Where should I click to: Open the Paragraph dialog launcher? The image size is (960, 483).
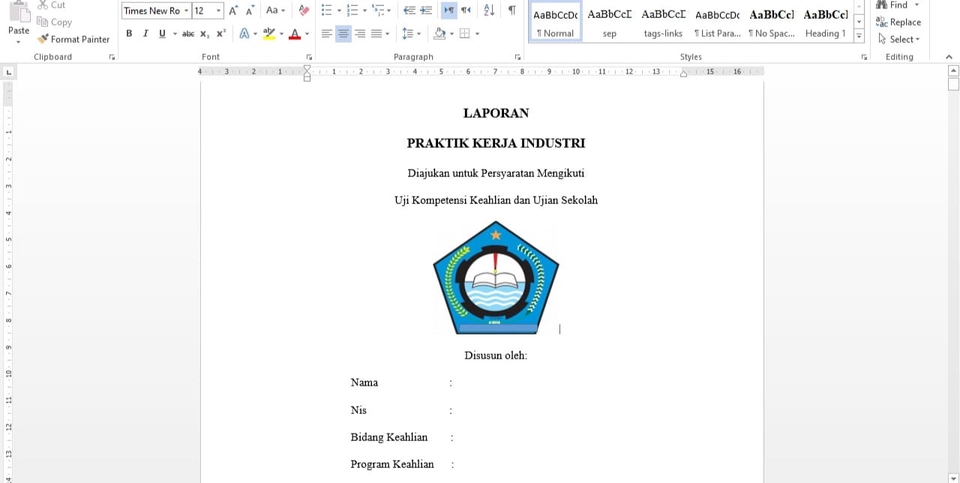(x=518, y=57)
